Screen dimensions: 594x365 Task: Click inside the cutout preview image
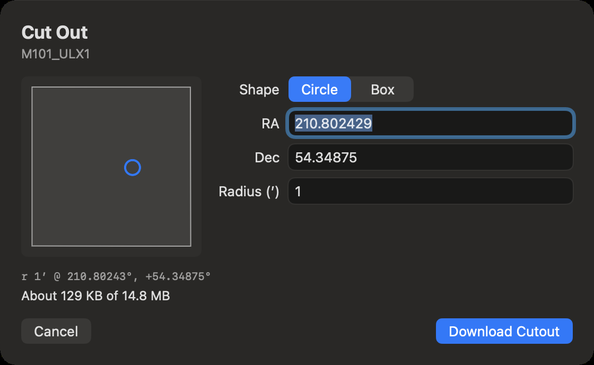(x=111, y=167)
